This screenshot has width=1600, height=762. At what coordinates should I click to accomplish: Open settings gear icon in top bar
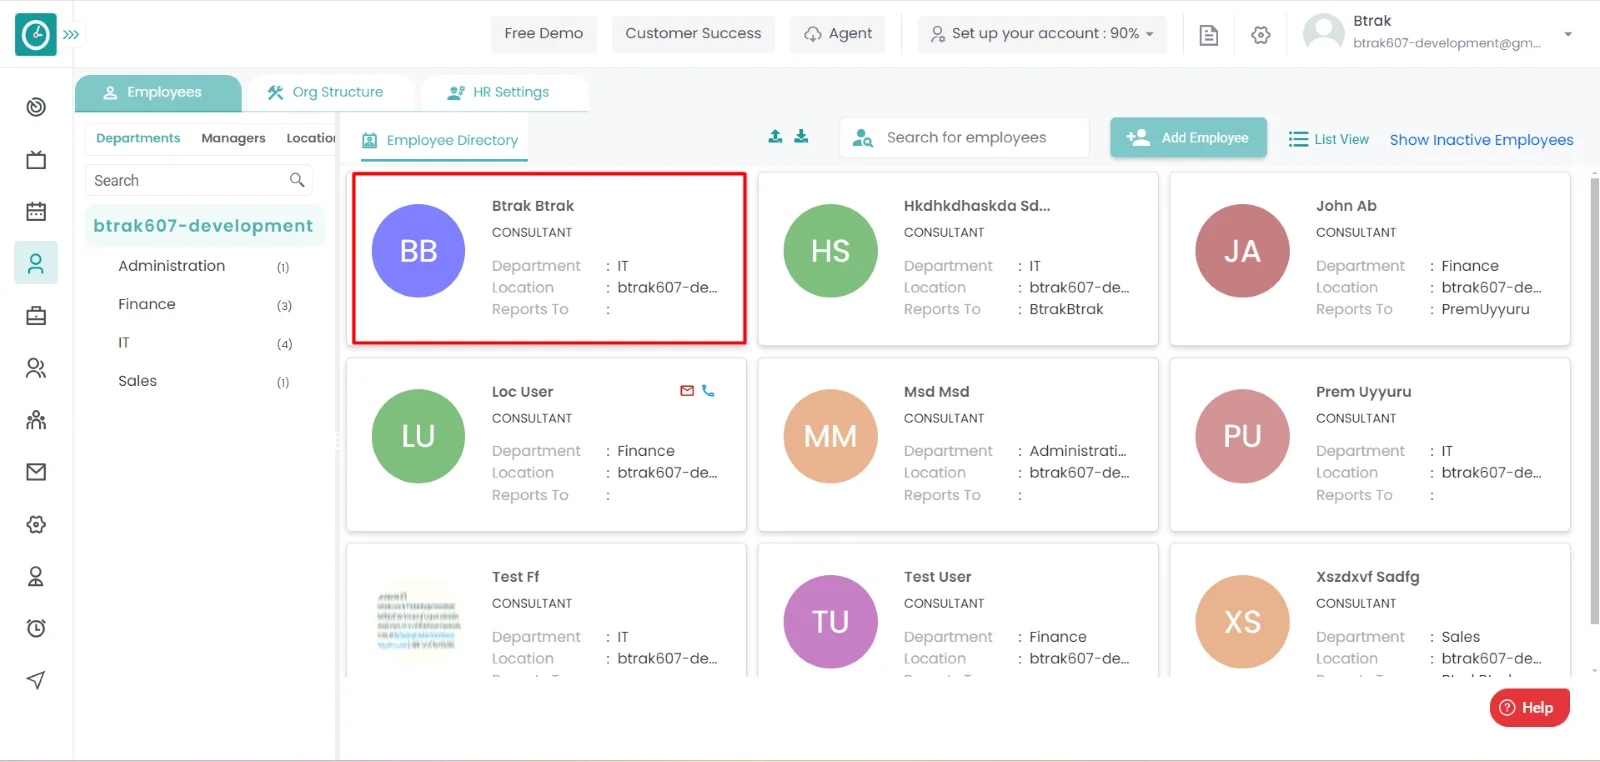point(1260,35)
